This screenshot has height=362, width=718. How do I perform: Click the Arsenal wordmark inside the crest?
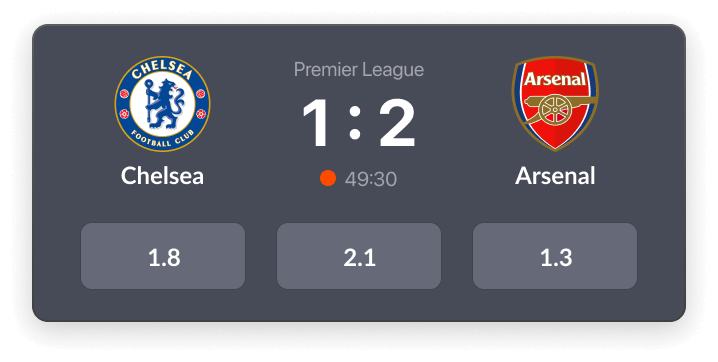555,79
